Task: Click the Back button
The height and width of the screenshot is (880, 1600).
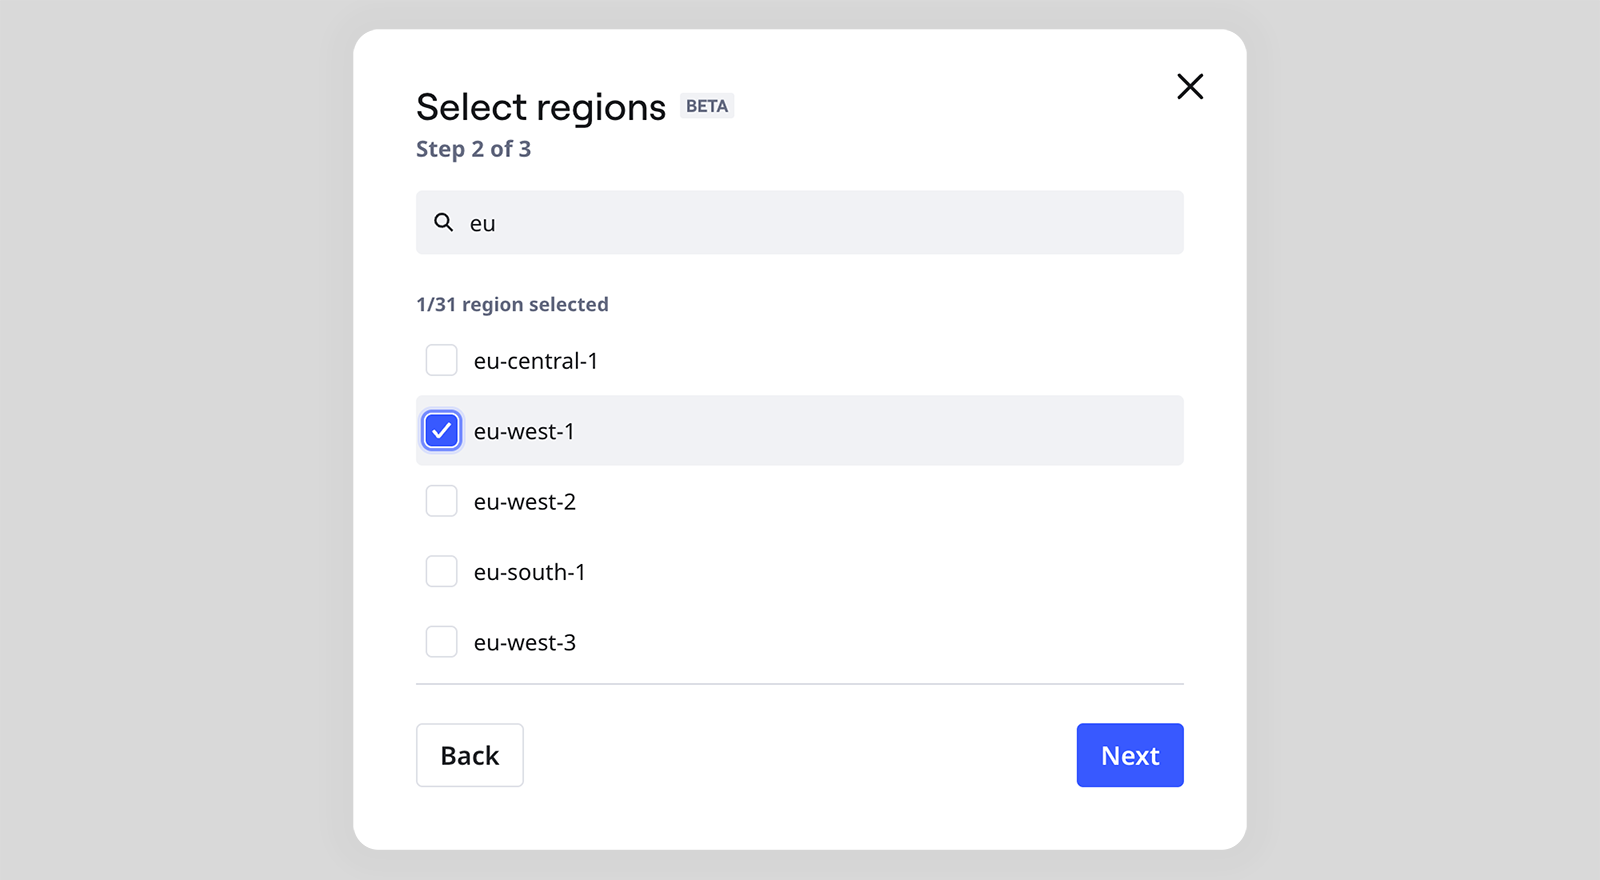Action: (x=469, y=755)
